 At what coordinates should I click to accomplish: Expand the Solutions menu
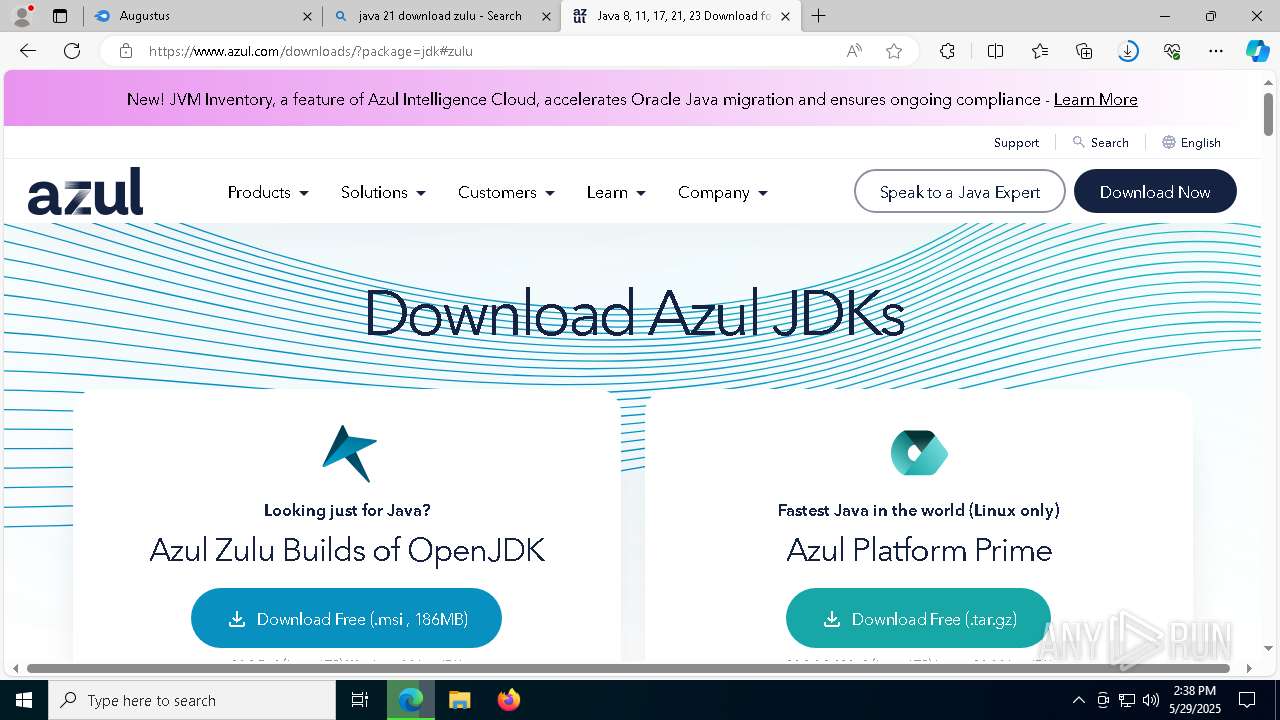383,192
